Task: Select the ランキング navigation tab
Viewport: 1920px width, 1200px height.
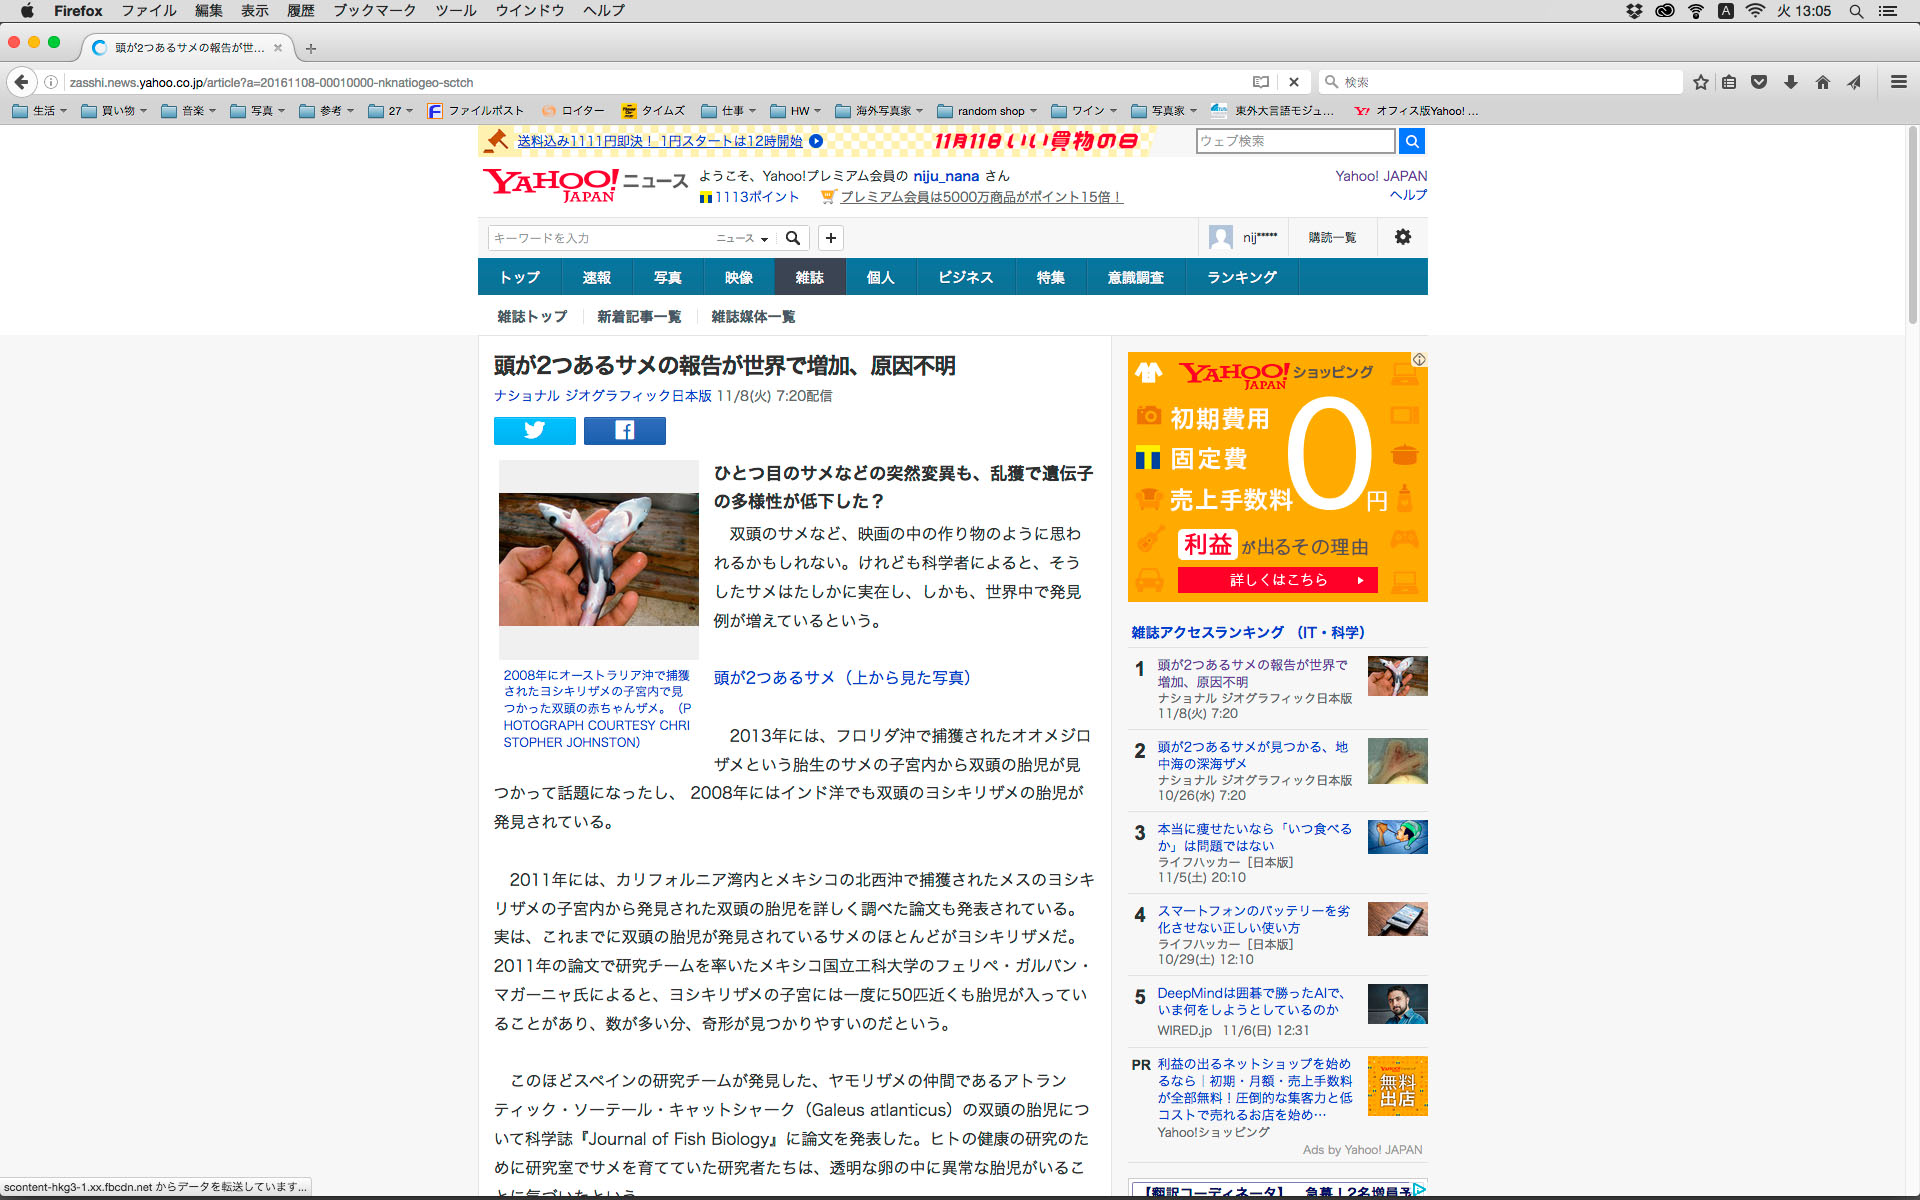Action: 1241,277
